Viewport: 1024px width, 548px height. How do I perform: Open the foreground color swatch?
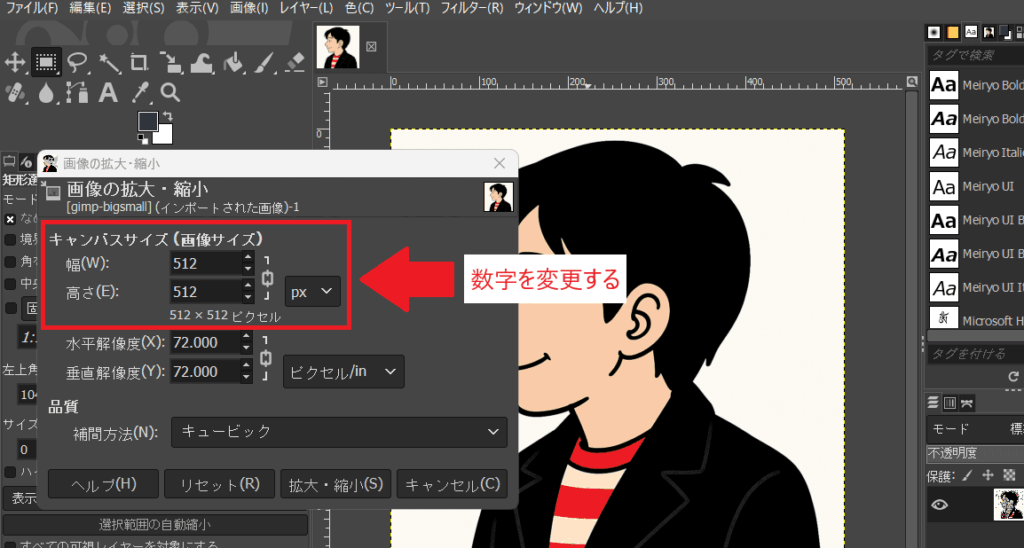(147, 120)
